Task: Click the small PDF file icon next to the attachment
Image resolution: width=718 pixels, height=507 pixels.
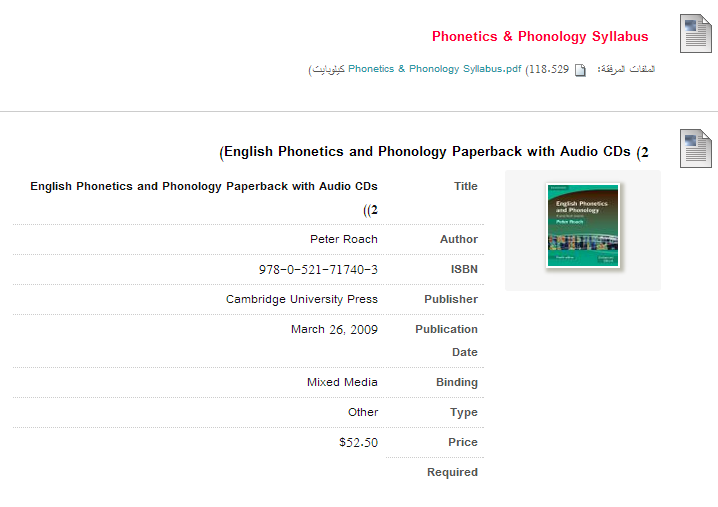Action: click(x=580, y=70)
